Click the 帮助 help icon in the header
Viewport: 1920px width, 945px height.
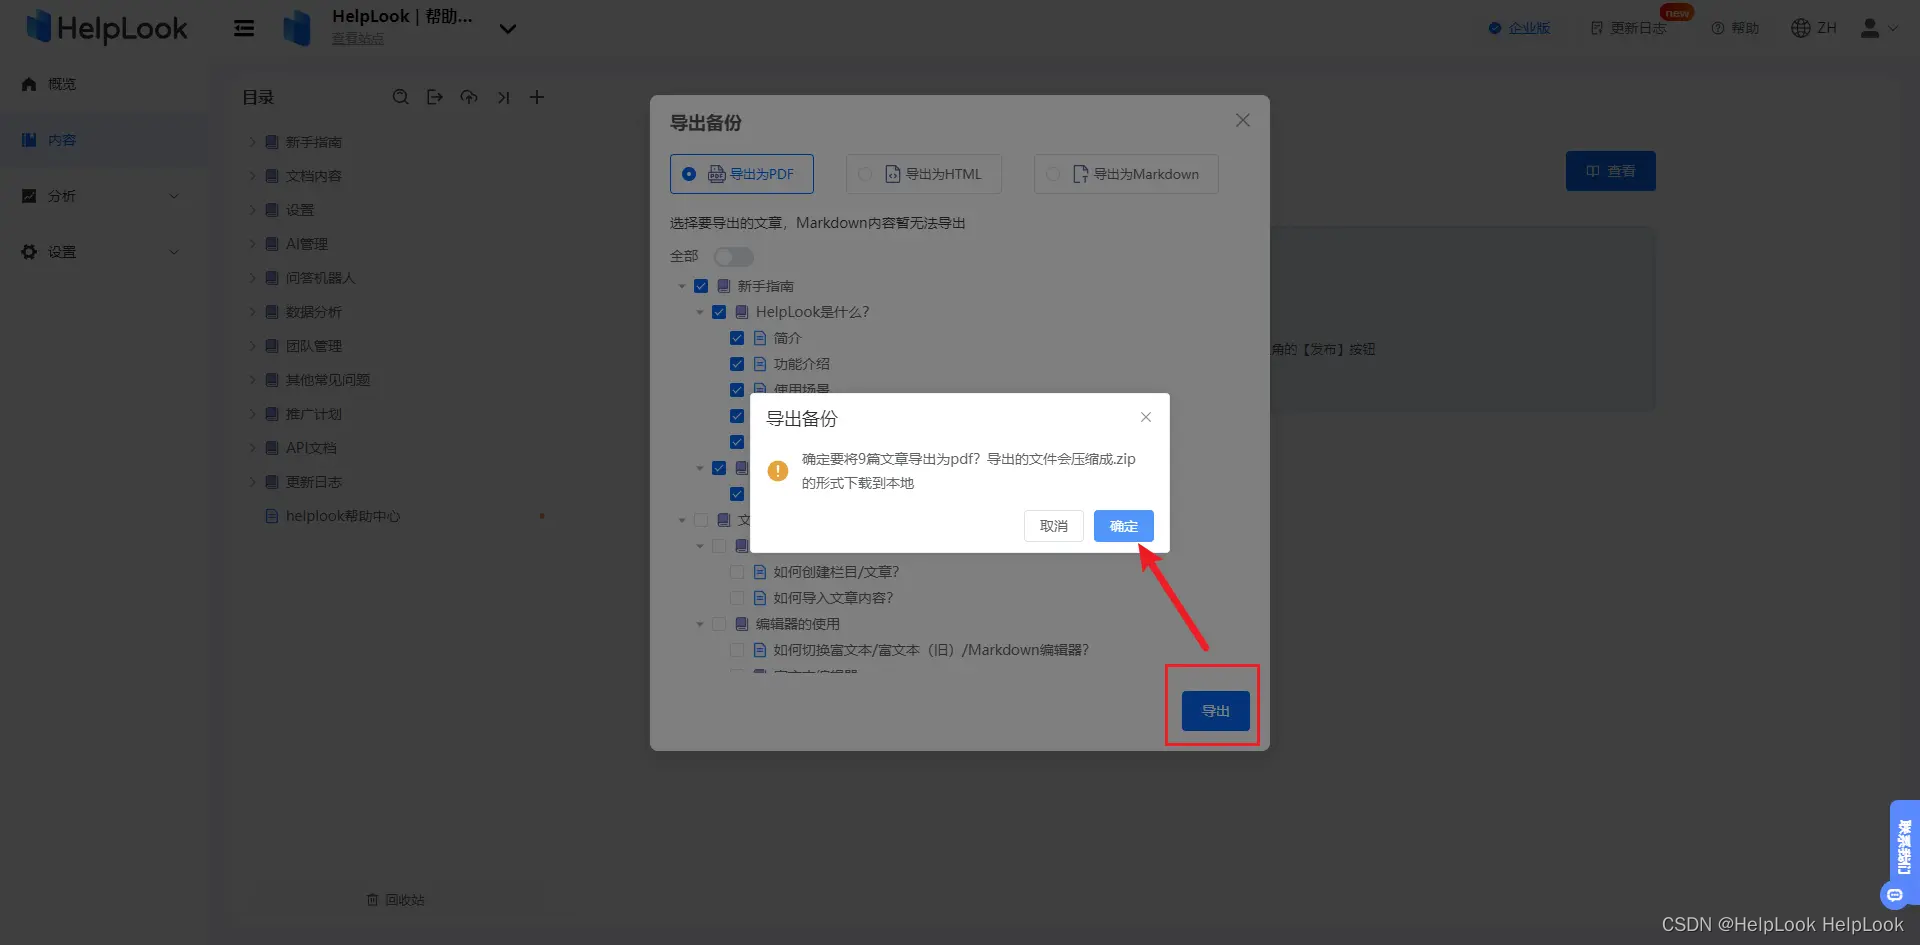[x=1718, y=28]
